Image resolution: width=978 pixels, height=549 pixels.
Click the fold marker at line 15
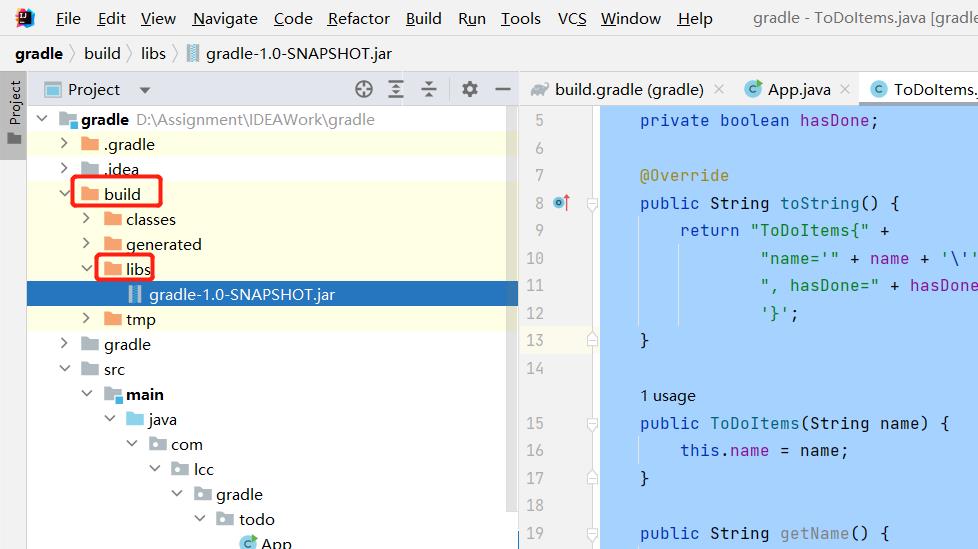(592, 424)
